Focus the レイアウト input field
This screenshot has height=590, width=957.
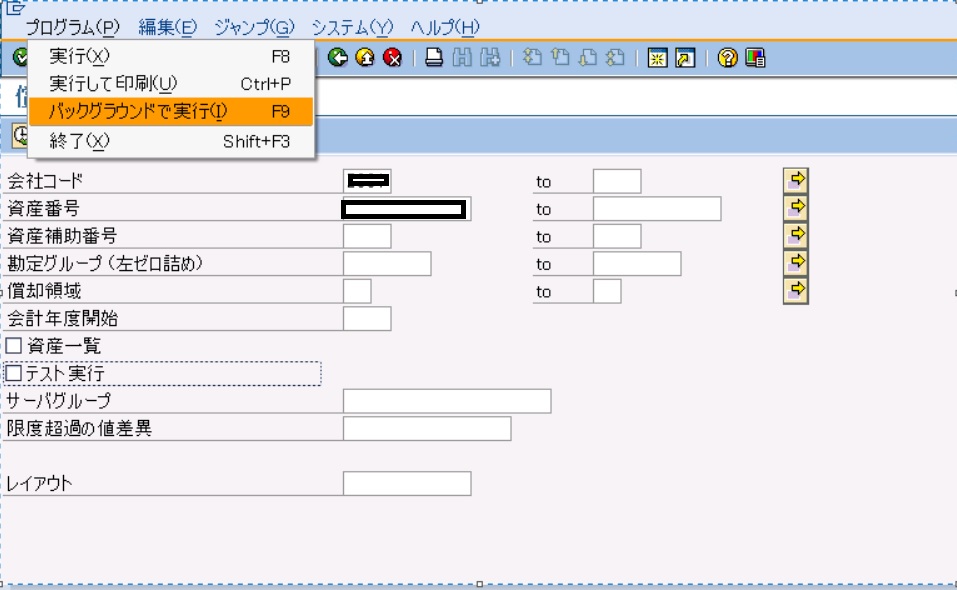coord(406,483)
